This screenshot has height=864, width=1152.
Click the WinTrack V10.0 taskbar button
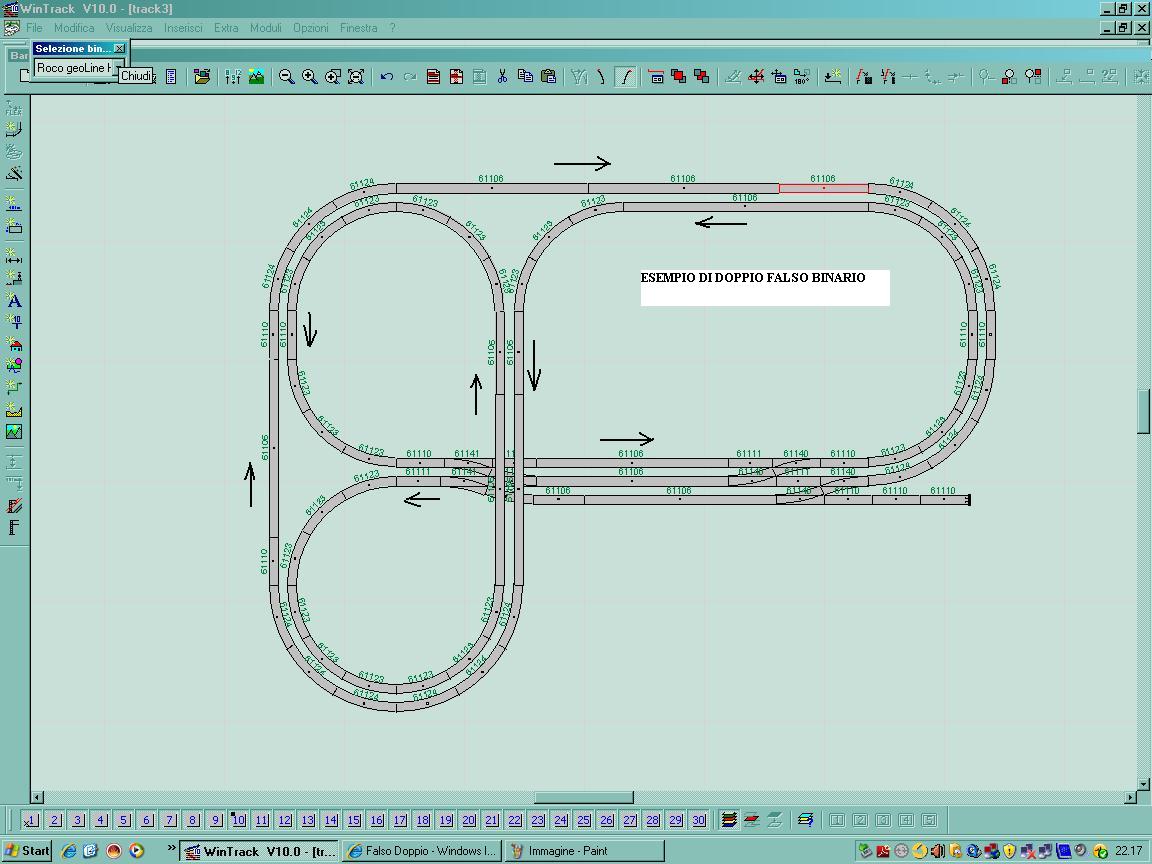click(259, 851)
